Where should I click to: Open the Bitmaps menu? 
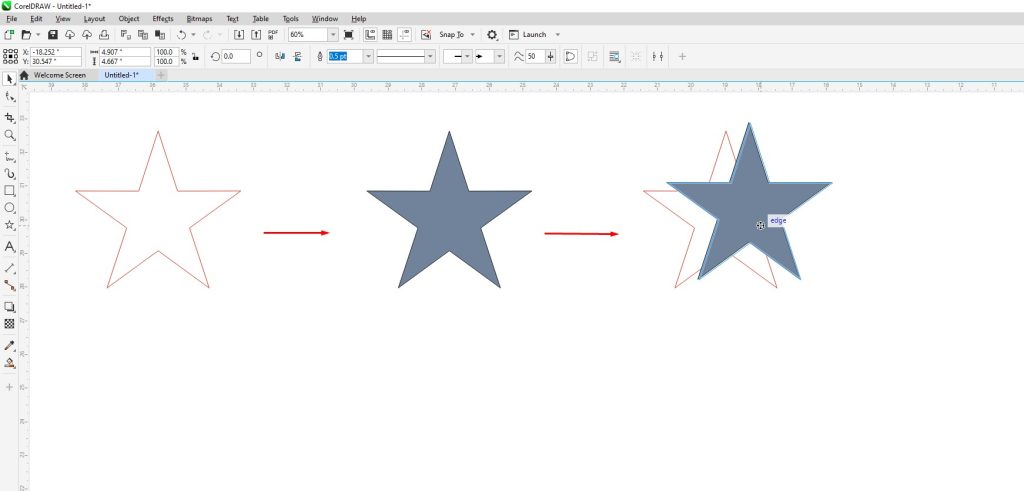tap(199, 19)
